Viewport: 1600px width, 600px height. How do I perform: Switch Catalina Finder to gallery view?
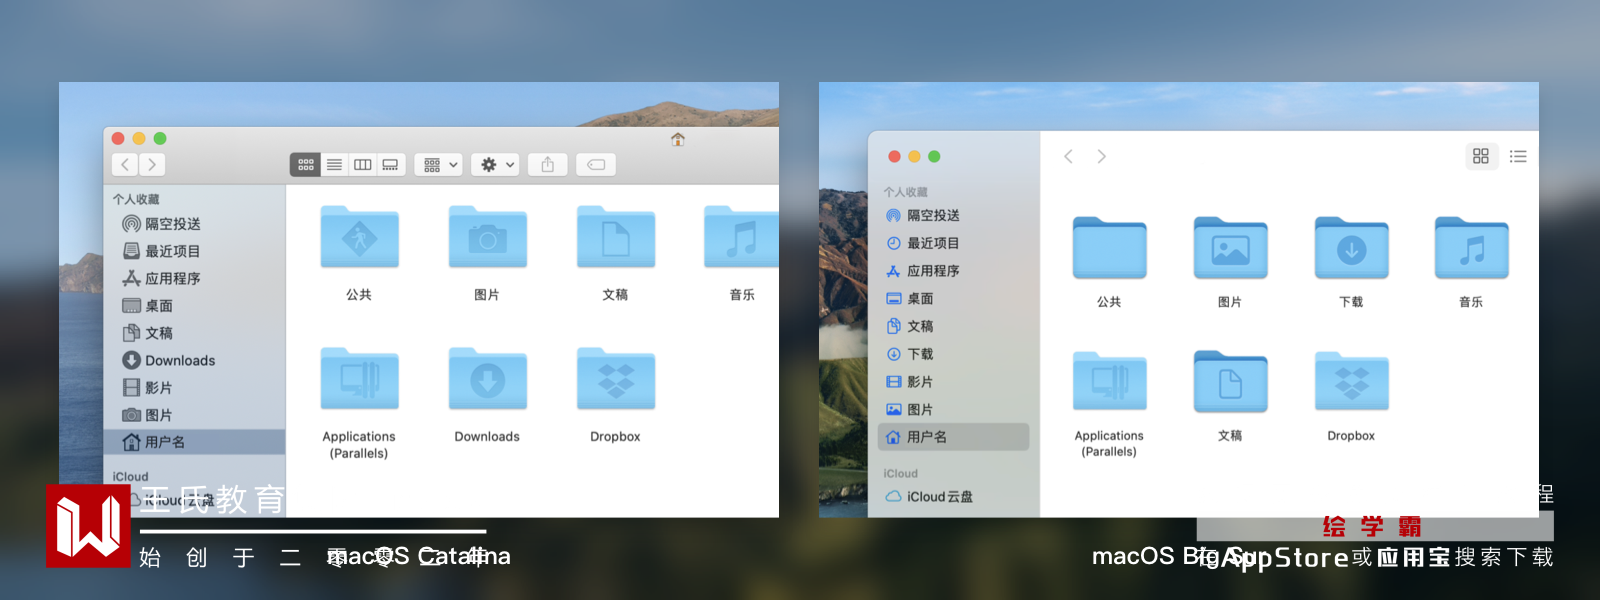tap(390, 165)
